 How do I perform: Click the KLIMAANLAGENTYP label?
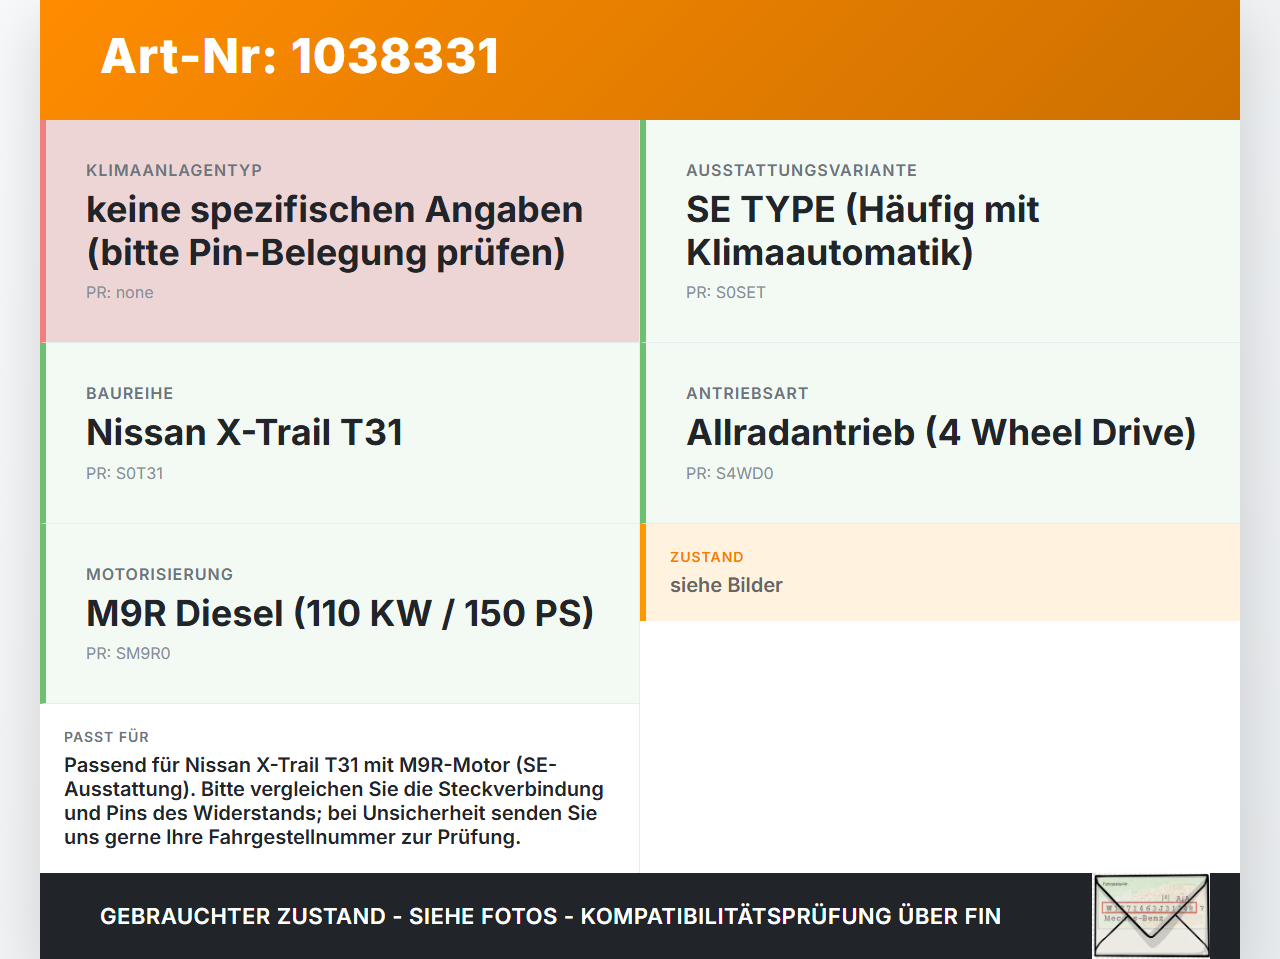pyautogui.click(x=174, y=170)
